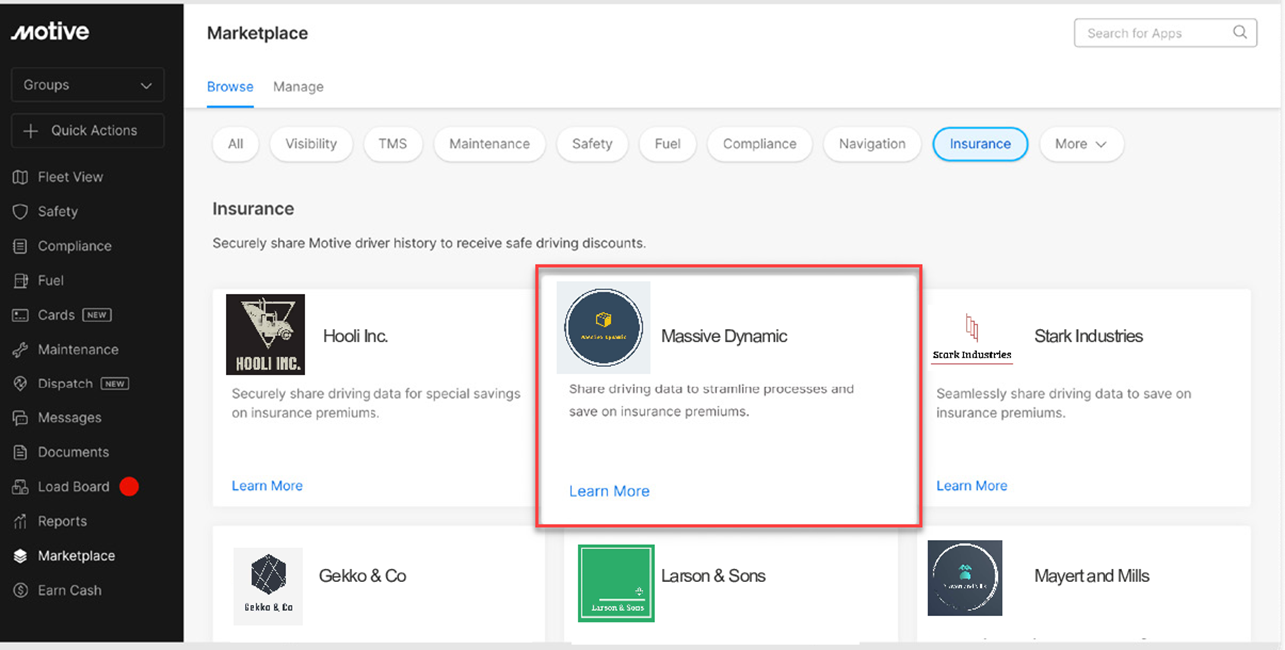The width and height of the screenshot is (1285, 650).
Task: Click the Massive Dynamic logo thumbnail
Action: tap(603, 327)
